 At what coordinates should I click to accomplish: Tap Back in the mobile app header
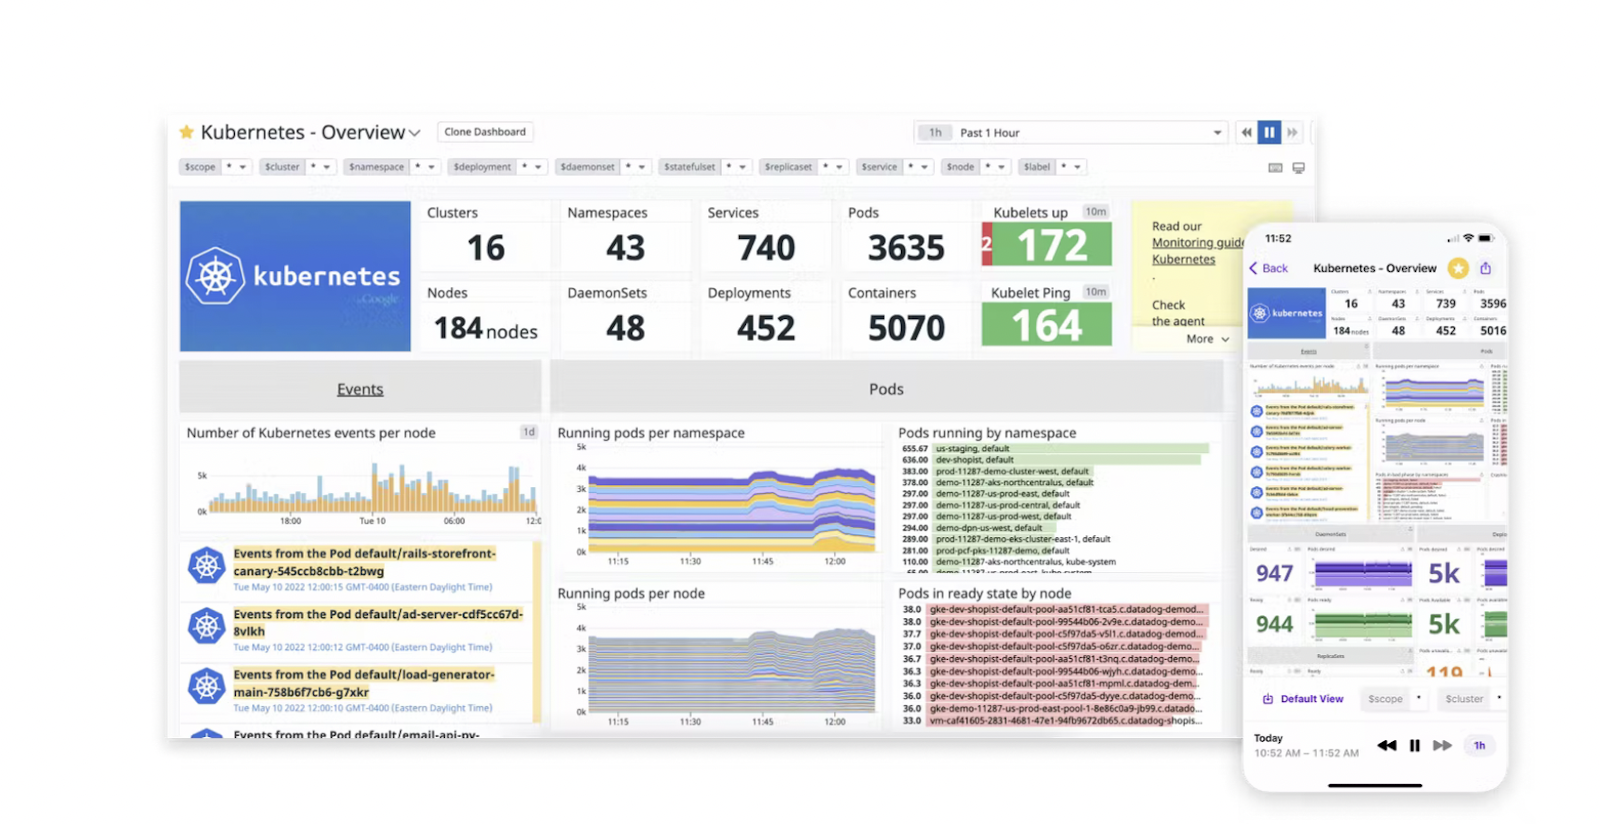pyautogui.click(x=1268, y=268)
